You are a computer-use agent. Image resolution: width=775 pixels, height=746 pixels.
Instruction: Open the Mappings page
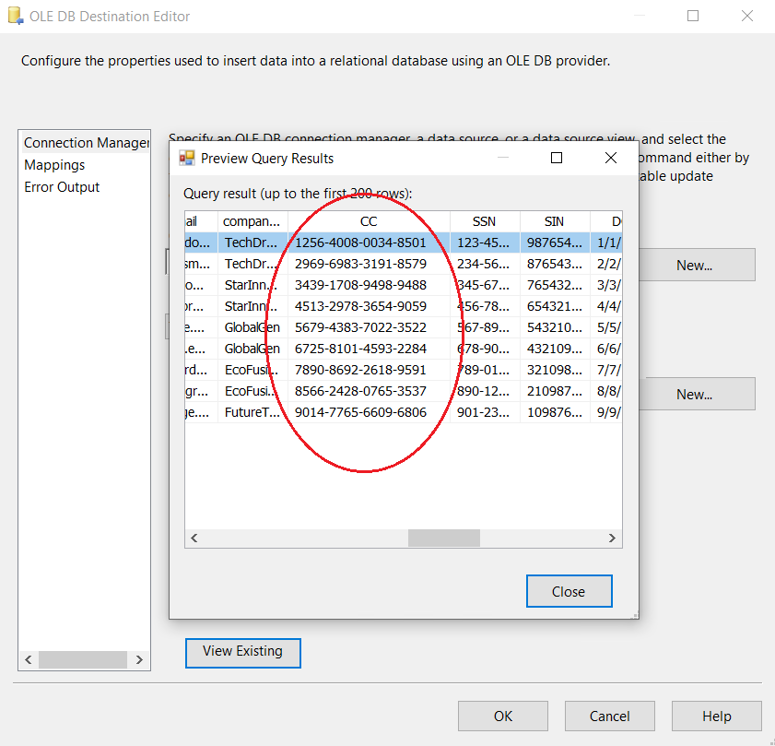pos(54,165)
